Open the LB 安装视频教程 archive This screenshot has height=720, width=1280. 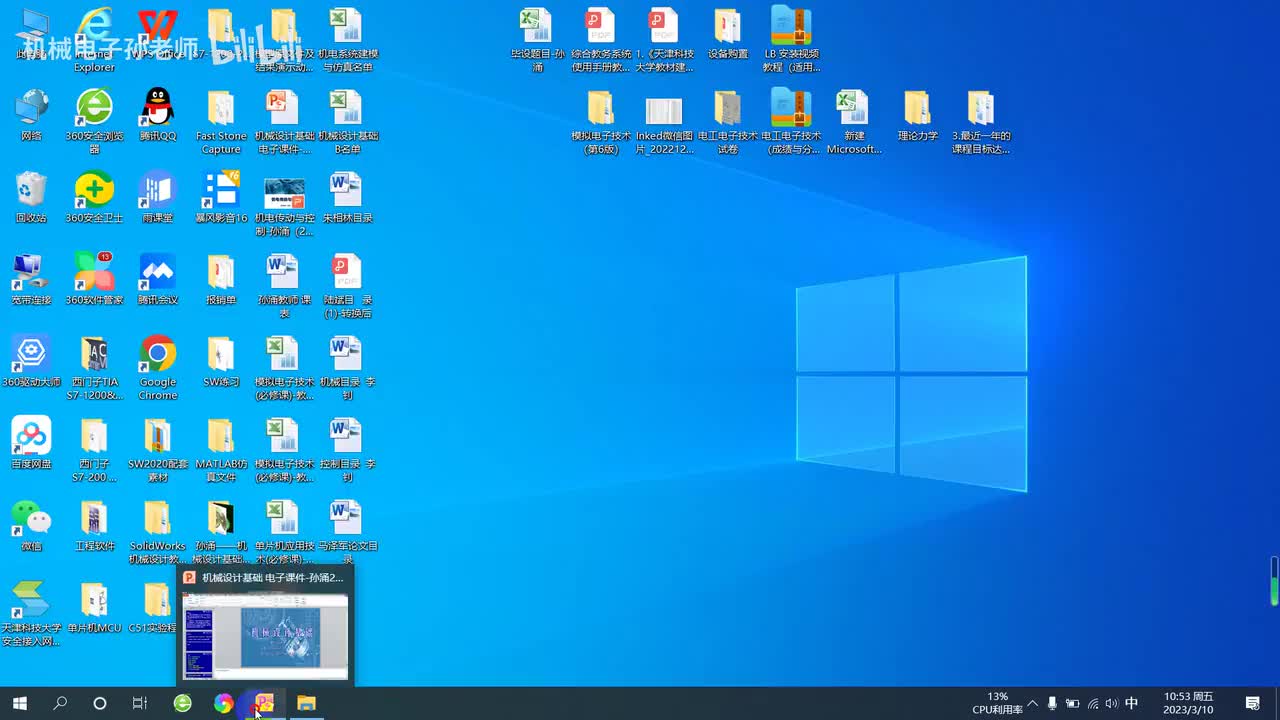tap(791, 40)
